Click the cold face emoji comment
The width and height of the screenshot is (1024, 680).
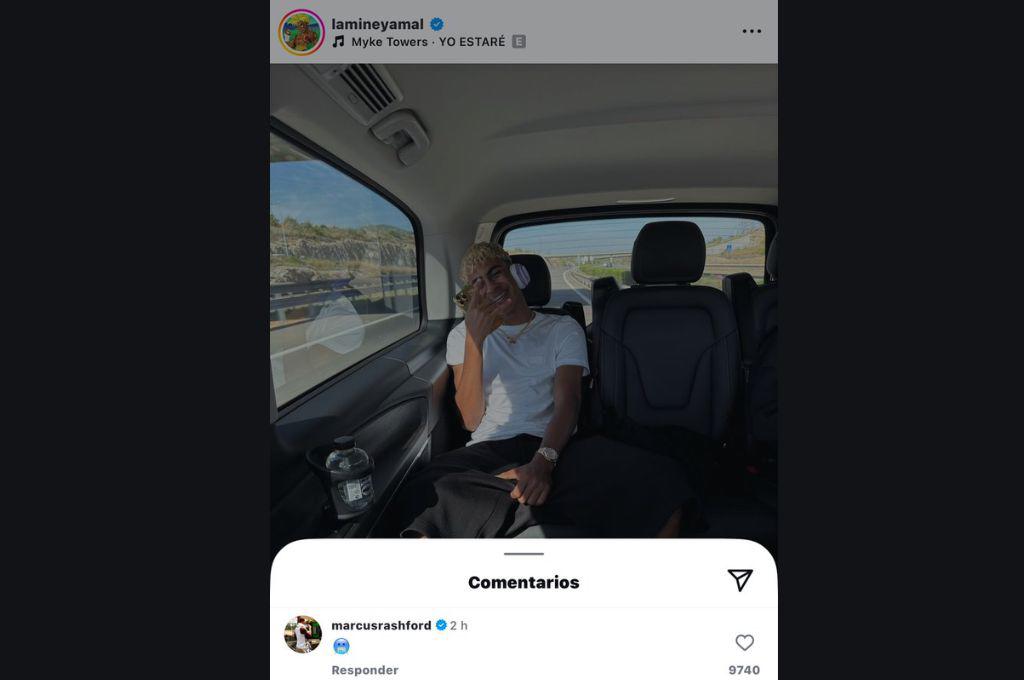(x=341, y=647)
